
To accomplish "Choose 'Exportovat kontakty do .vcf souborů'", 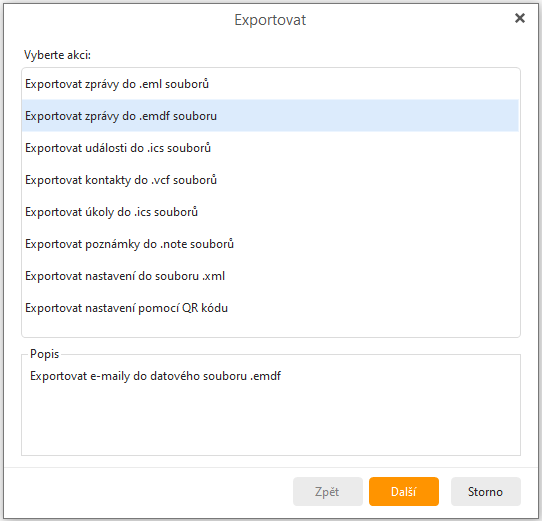I will [270, 180].
